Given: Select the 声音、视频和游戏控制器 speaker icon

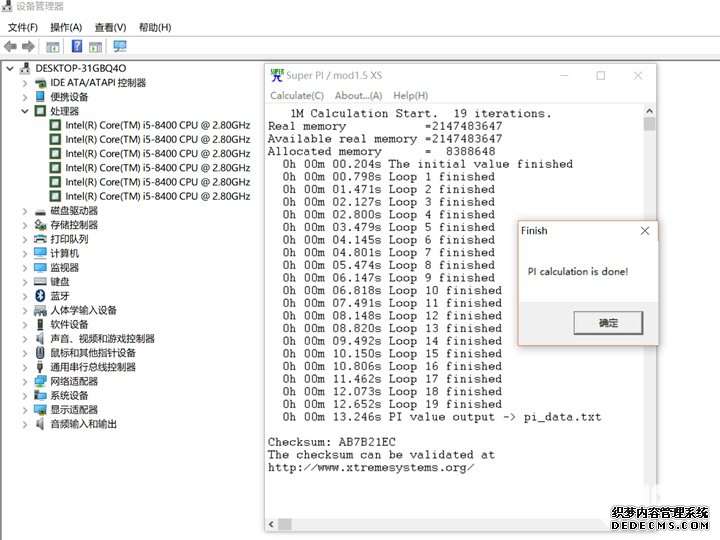Looking at the screenshot, I should (40, 339).
